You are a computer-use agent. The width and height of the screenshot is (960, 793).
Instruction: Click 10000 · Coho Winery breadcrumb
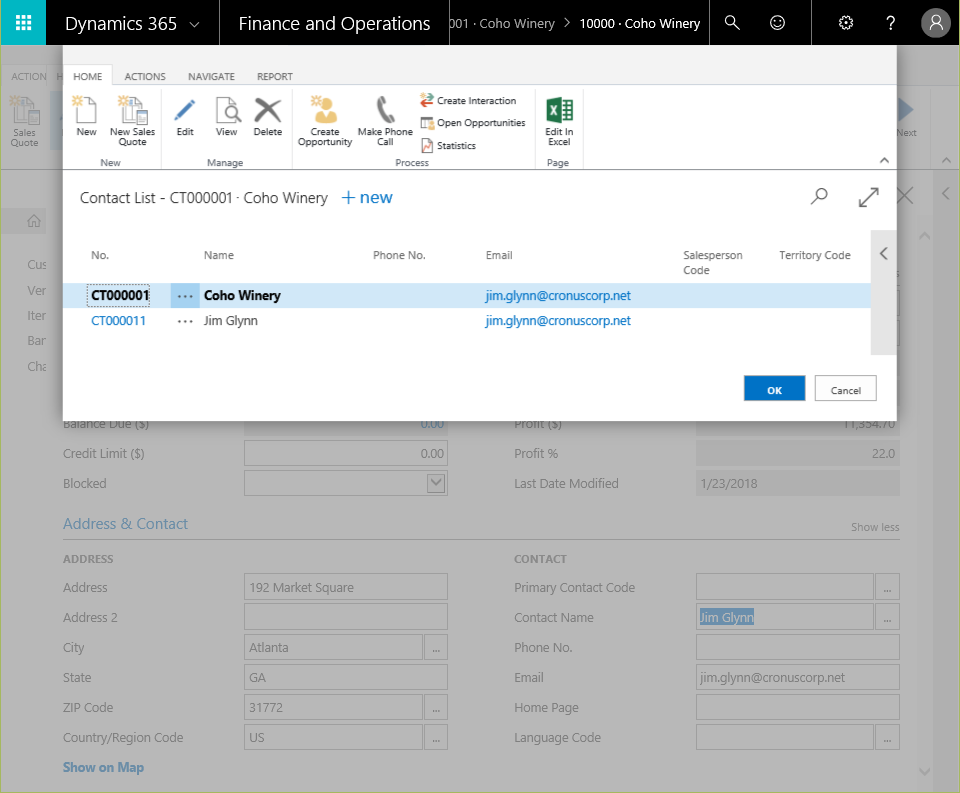tap(640, 23)
